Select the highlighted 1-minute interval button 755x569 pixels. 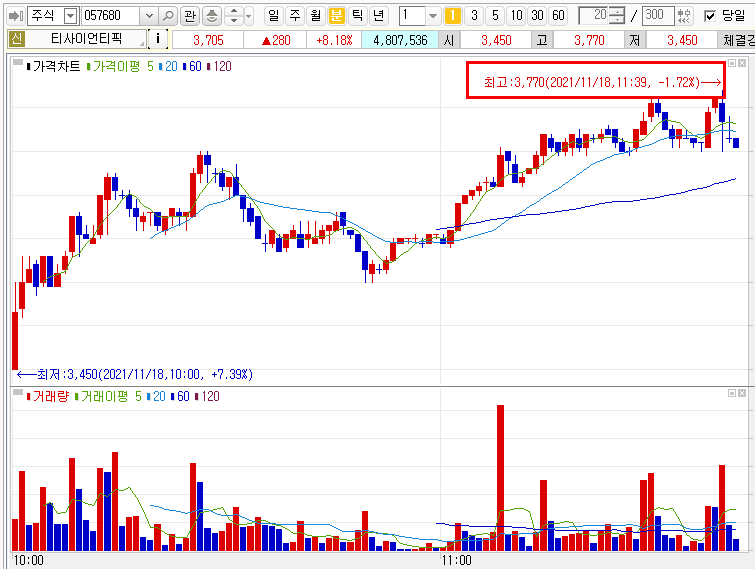pyautogui.click(x=452, y=16)
